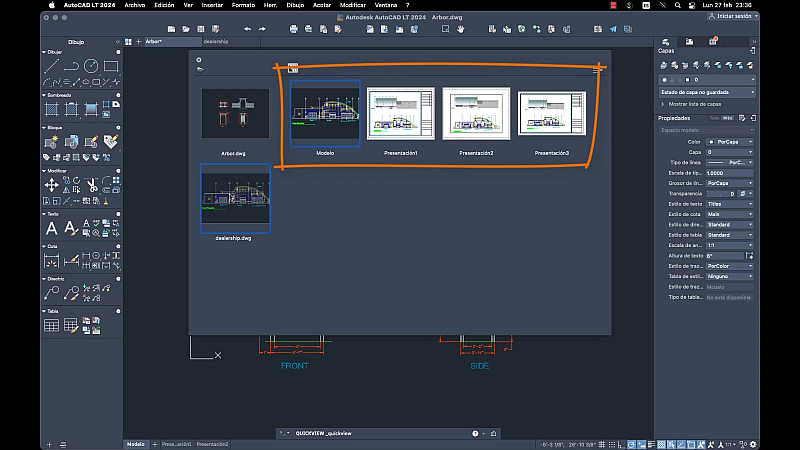Toggle the QuickView pin circle
800x450 pixels.
pos(199,60)
